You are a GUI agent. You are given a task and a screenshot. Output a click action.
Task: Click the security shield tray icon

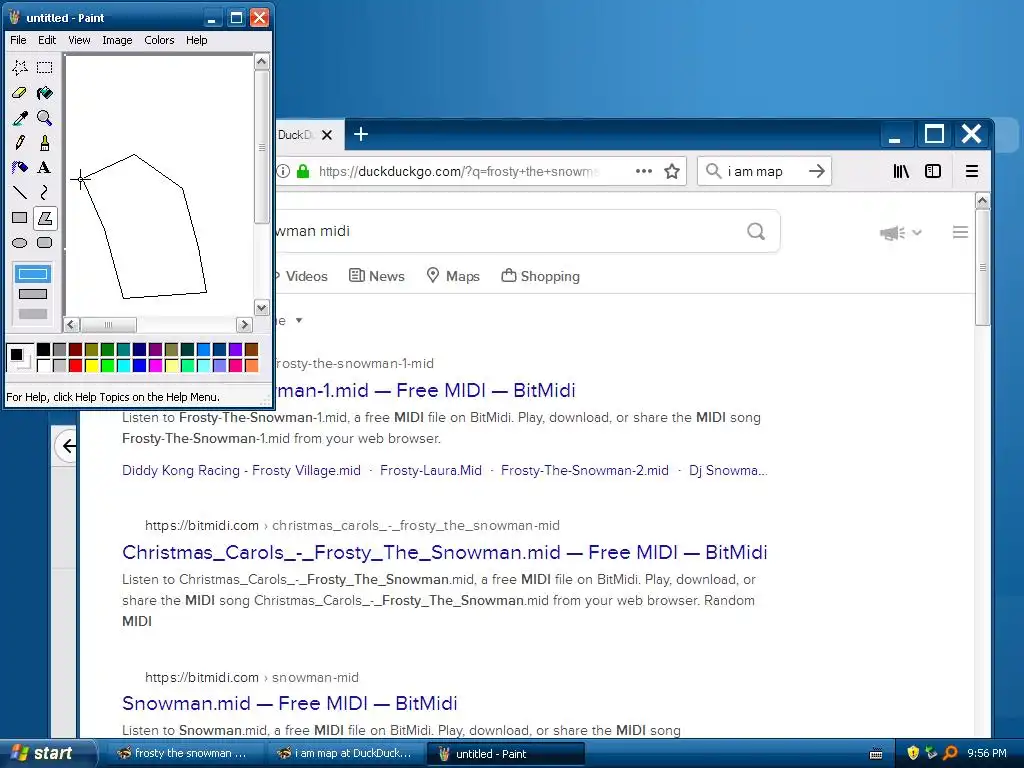coord(913,754)
